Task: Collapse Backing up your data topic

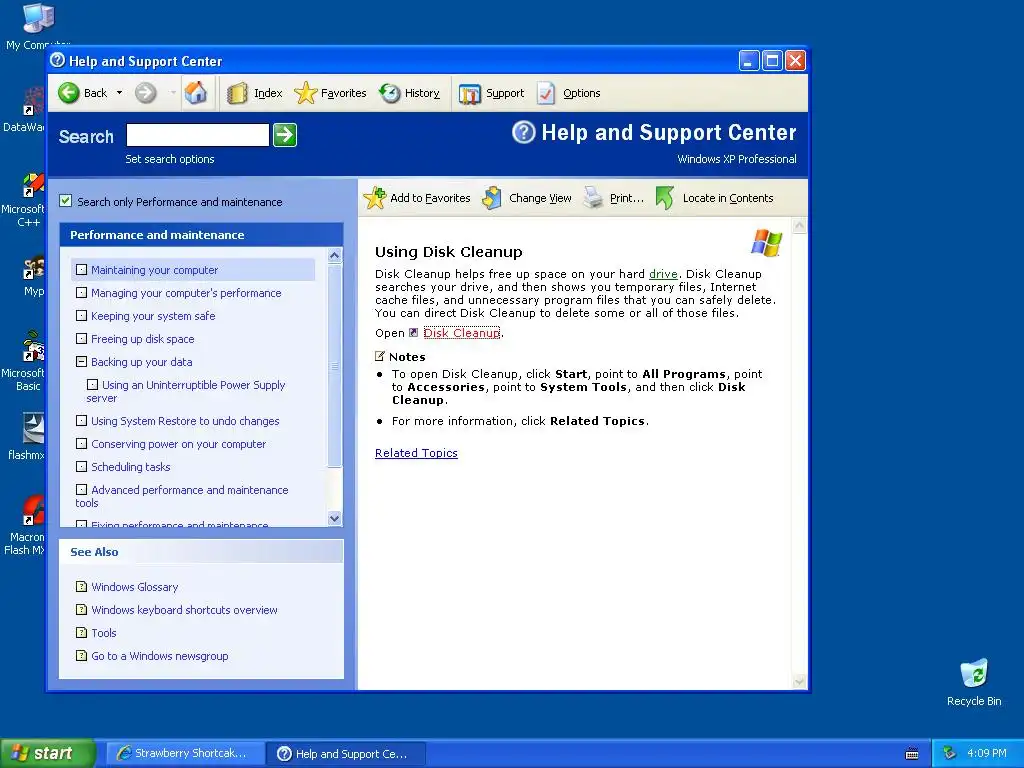Action: (x=82, y=361)
